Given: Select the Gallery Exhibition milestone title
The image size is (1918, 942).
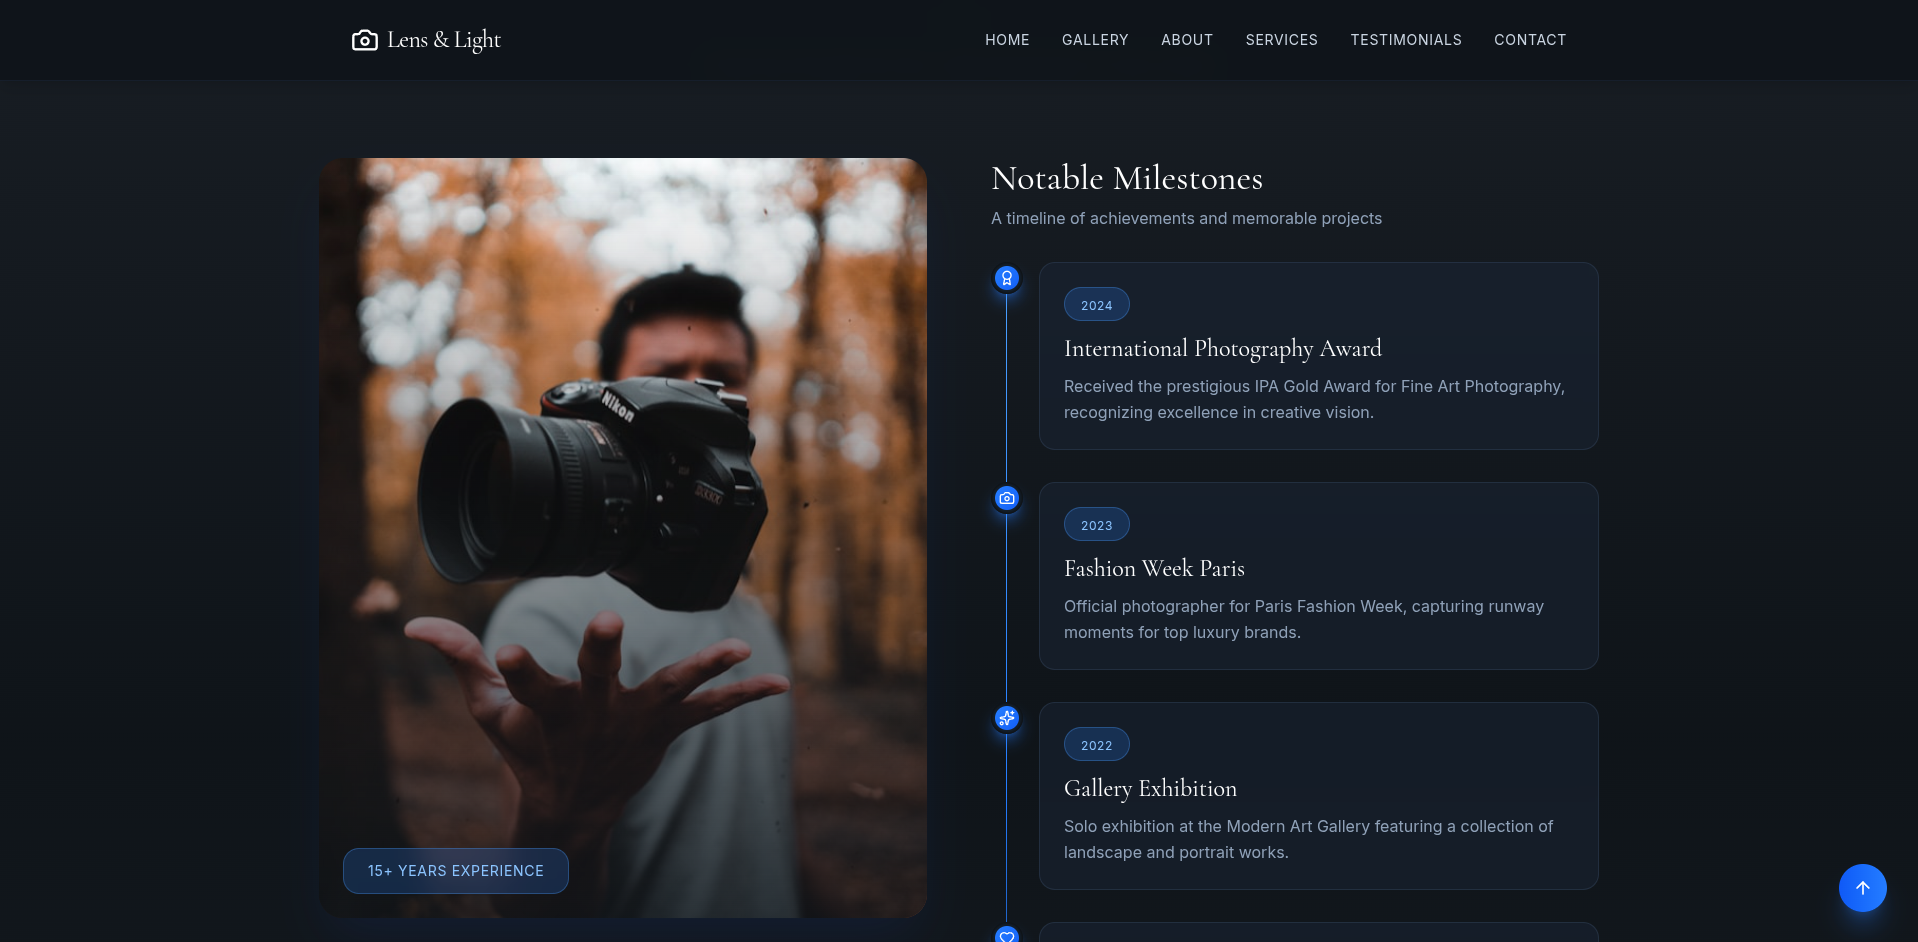Looking at the screenshot, I should (1150, 789).
